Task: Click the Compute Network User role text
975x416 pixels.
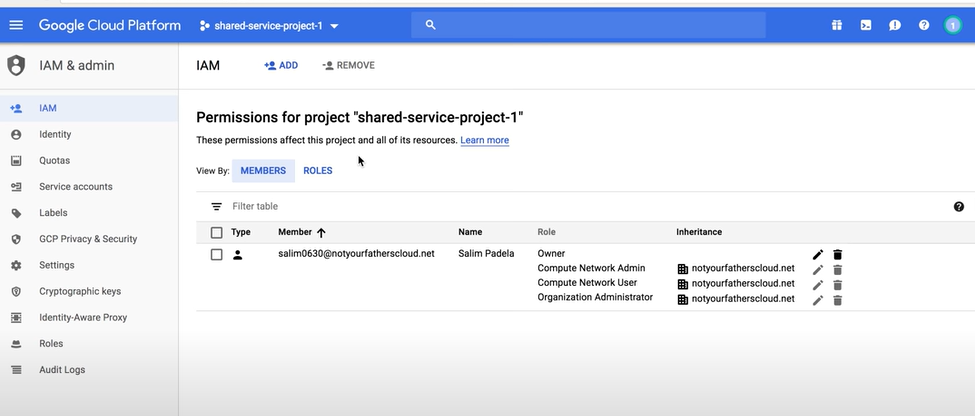Action: pyautogui.click(x=588, y=283)
